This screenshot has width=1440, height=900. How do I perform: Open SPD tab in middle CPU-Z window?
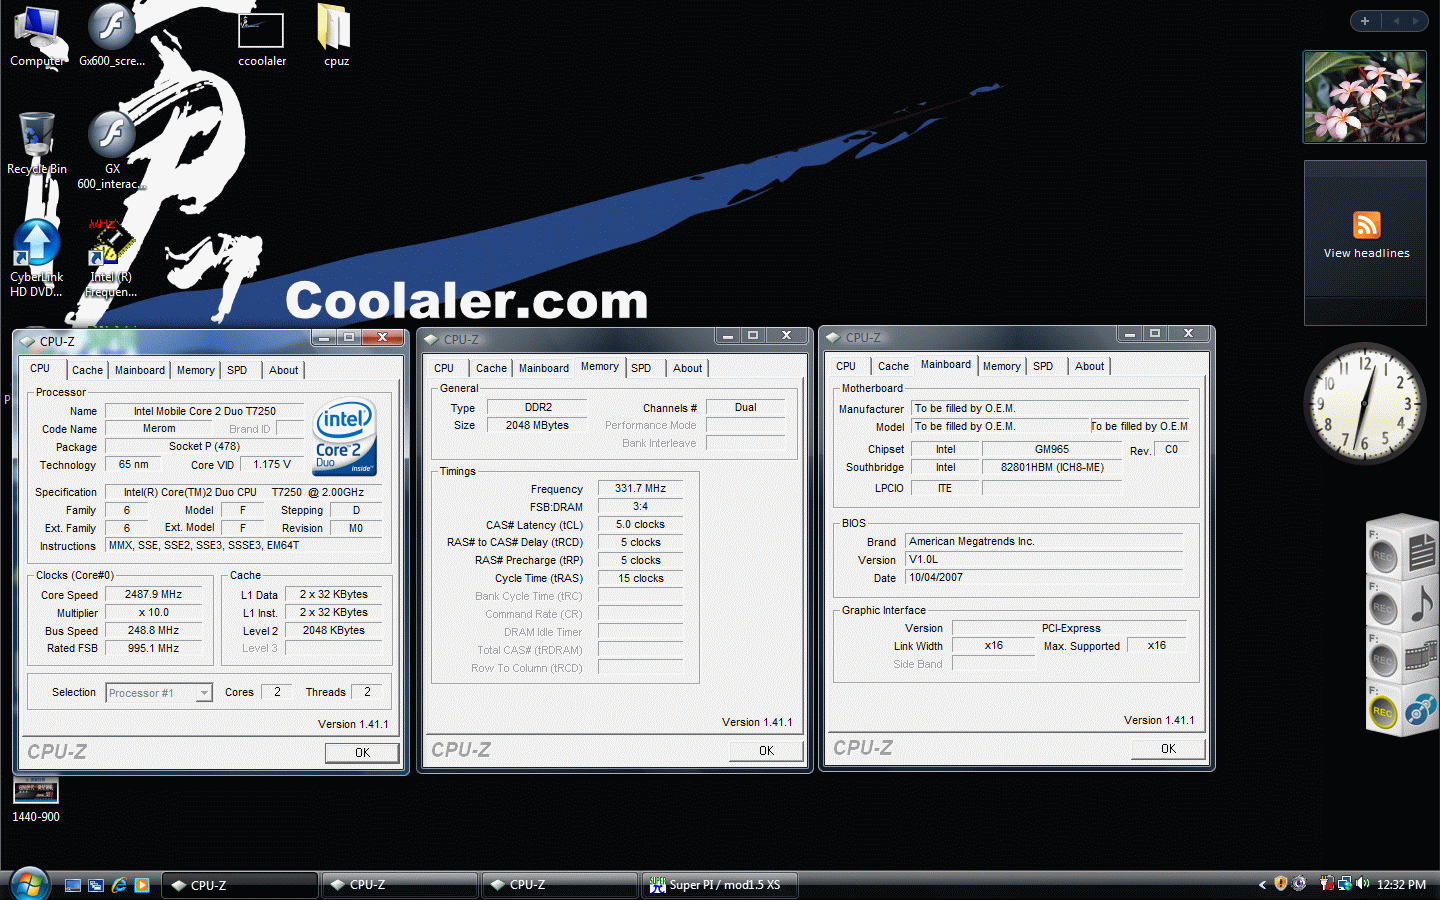(641, 368)
